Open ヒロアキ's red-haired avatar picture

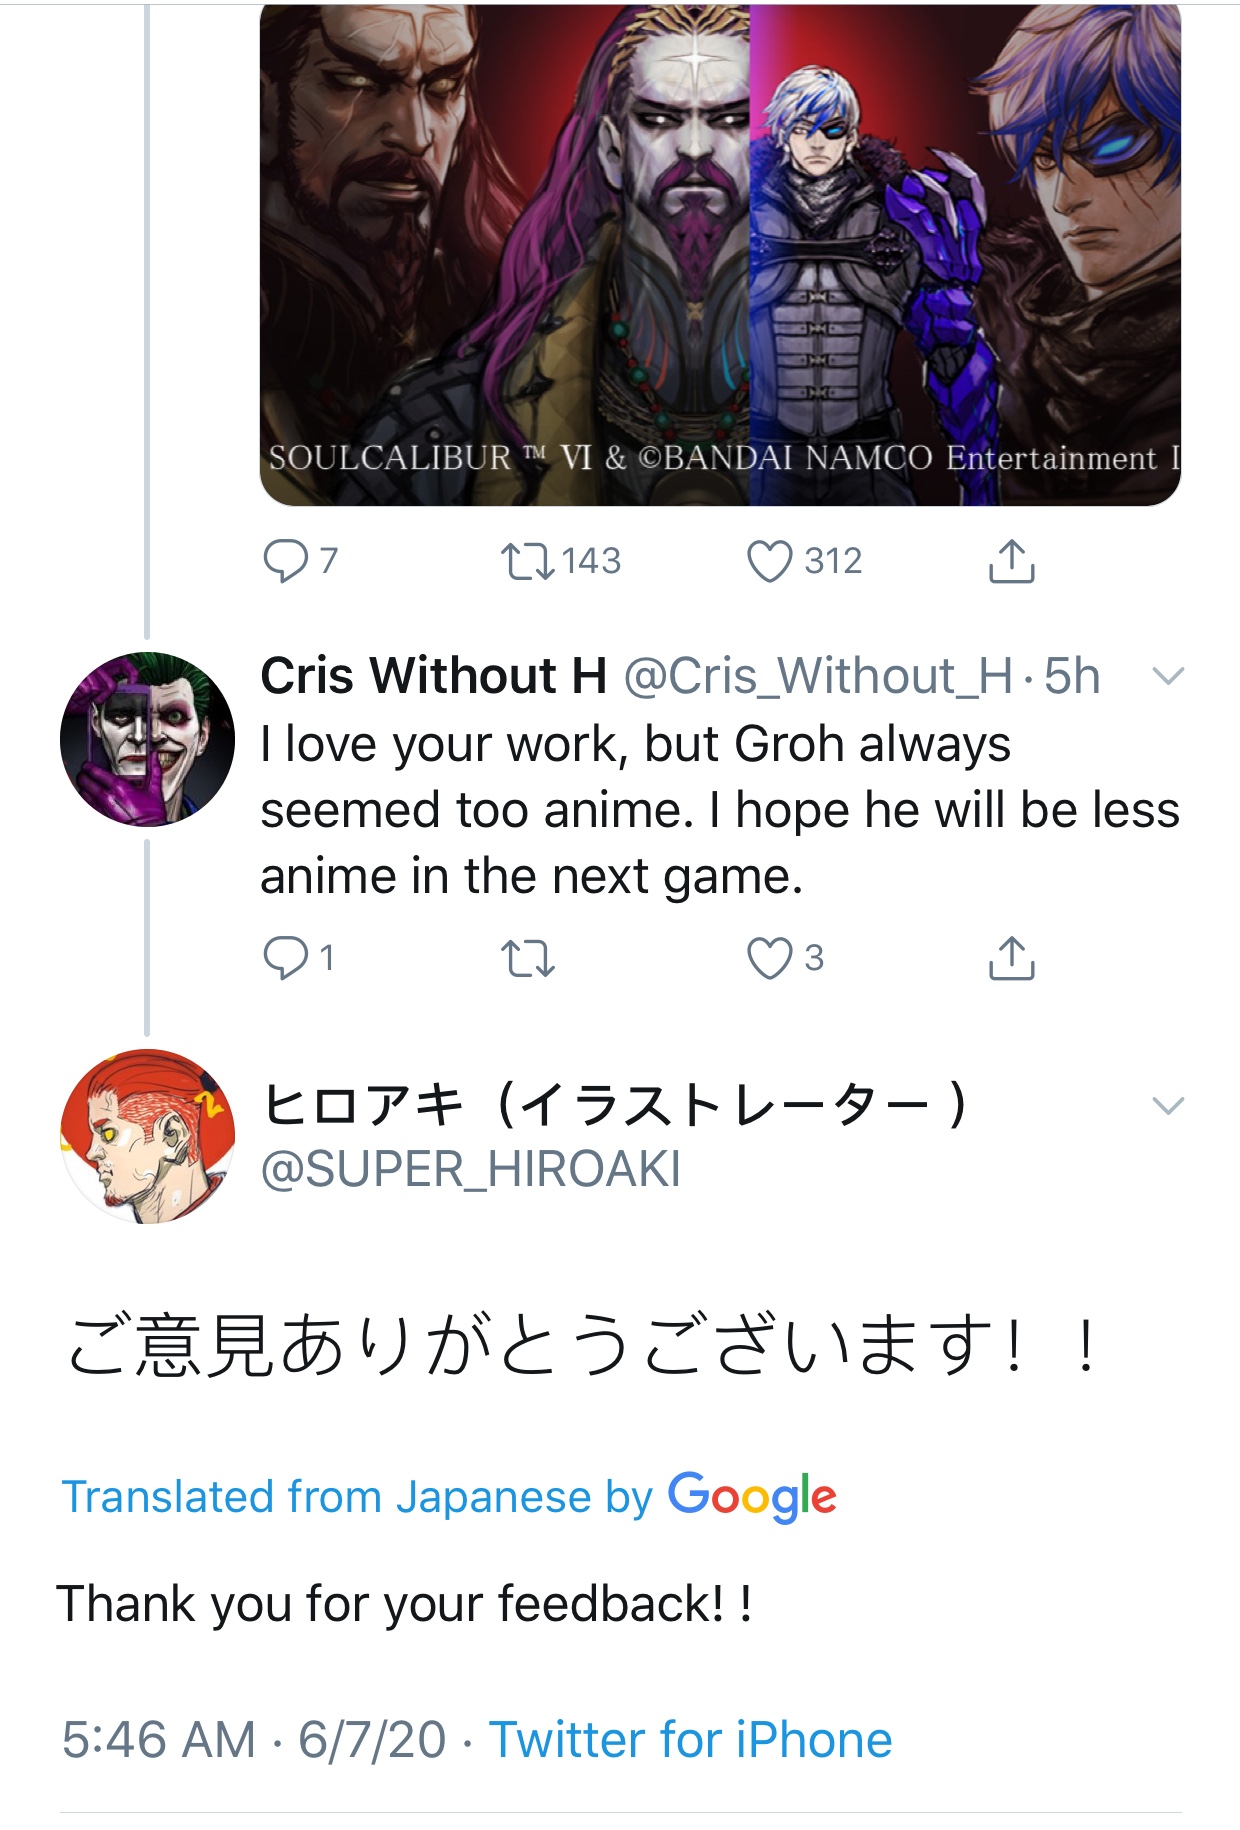coord(147,1136)
